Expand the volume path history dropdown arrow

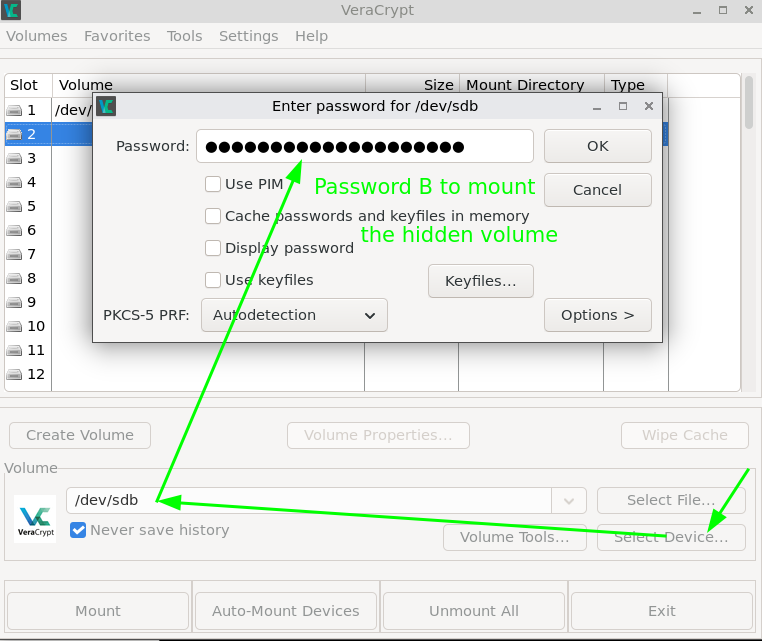pyautogui.click(x=569, y=501)
